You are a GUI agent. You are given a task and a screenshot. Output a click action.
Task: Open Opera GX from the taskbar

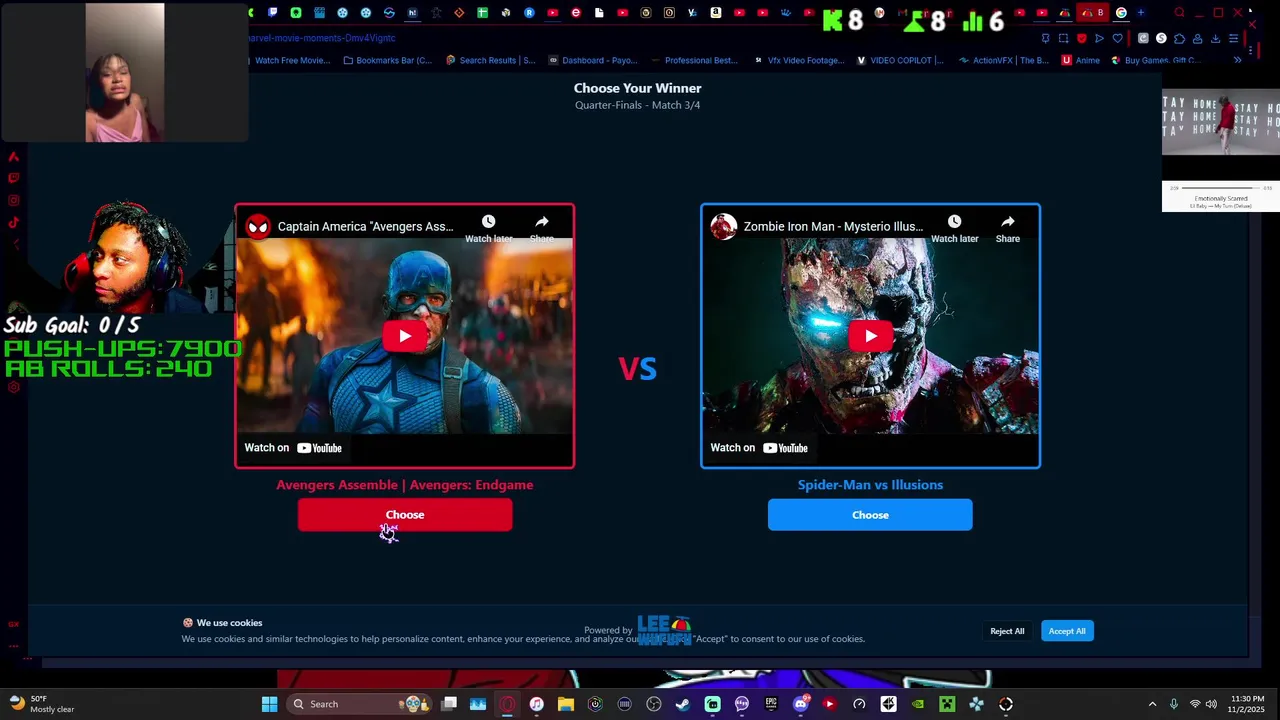[507, 704]
